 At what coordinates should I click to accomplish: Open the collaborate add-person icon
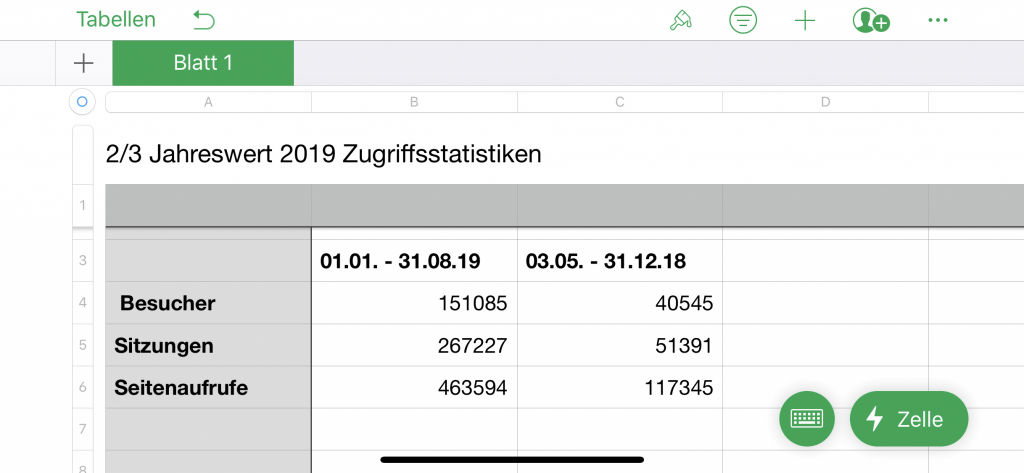871,21
